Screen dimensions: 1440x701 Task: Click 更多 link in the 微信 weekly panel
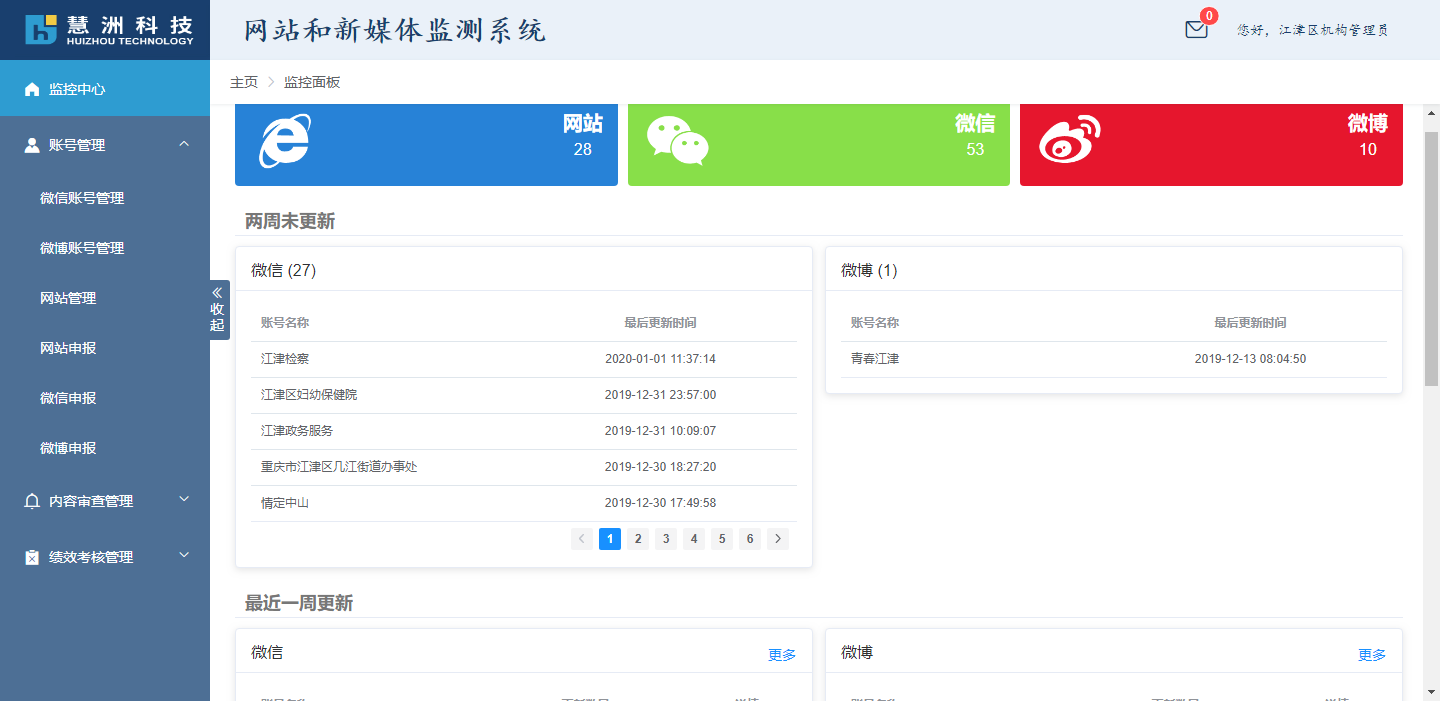pyautogui.click(x=782, y=655)
